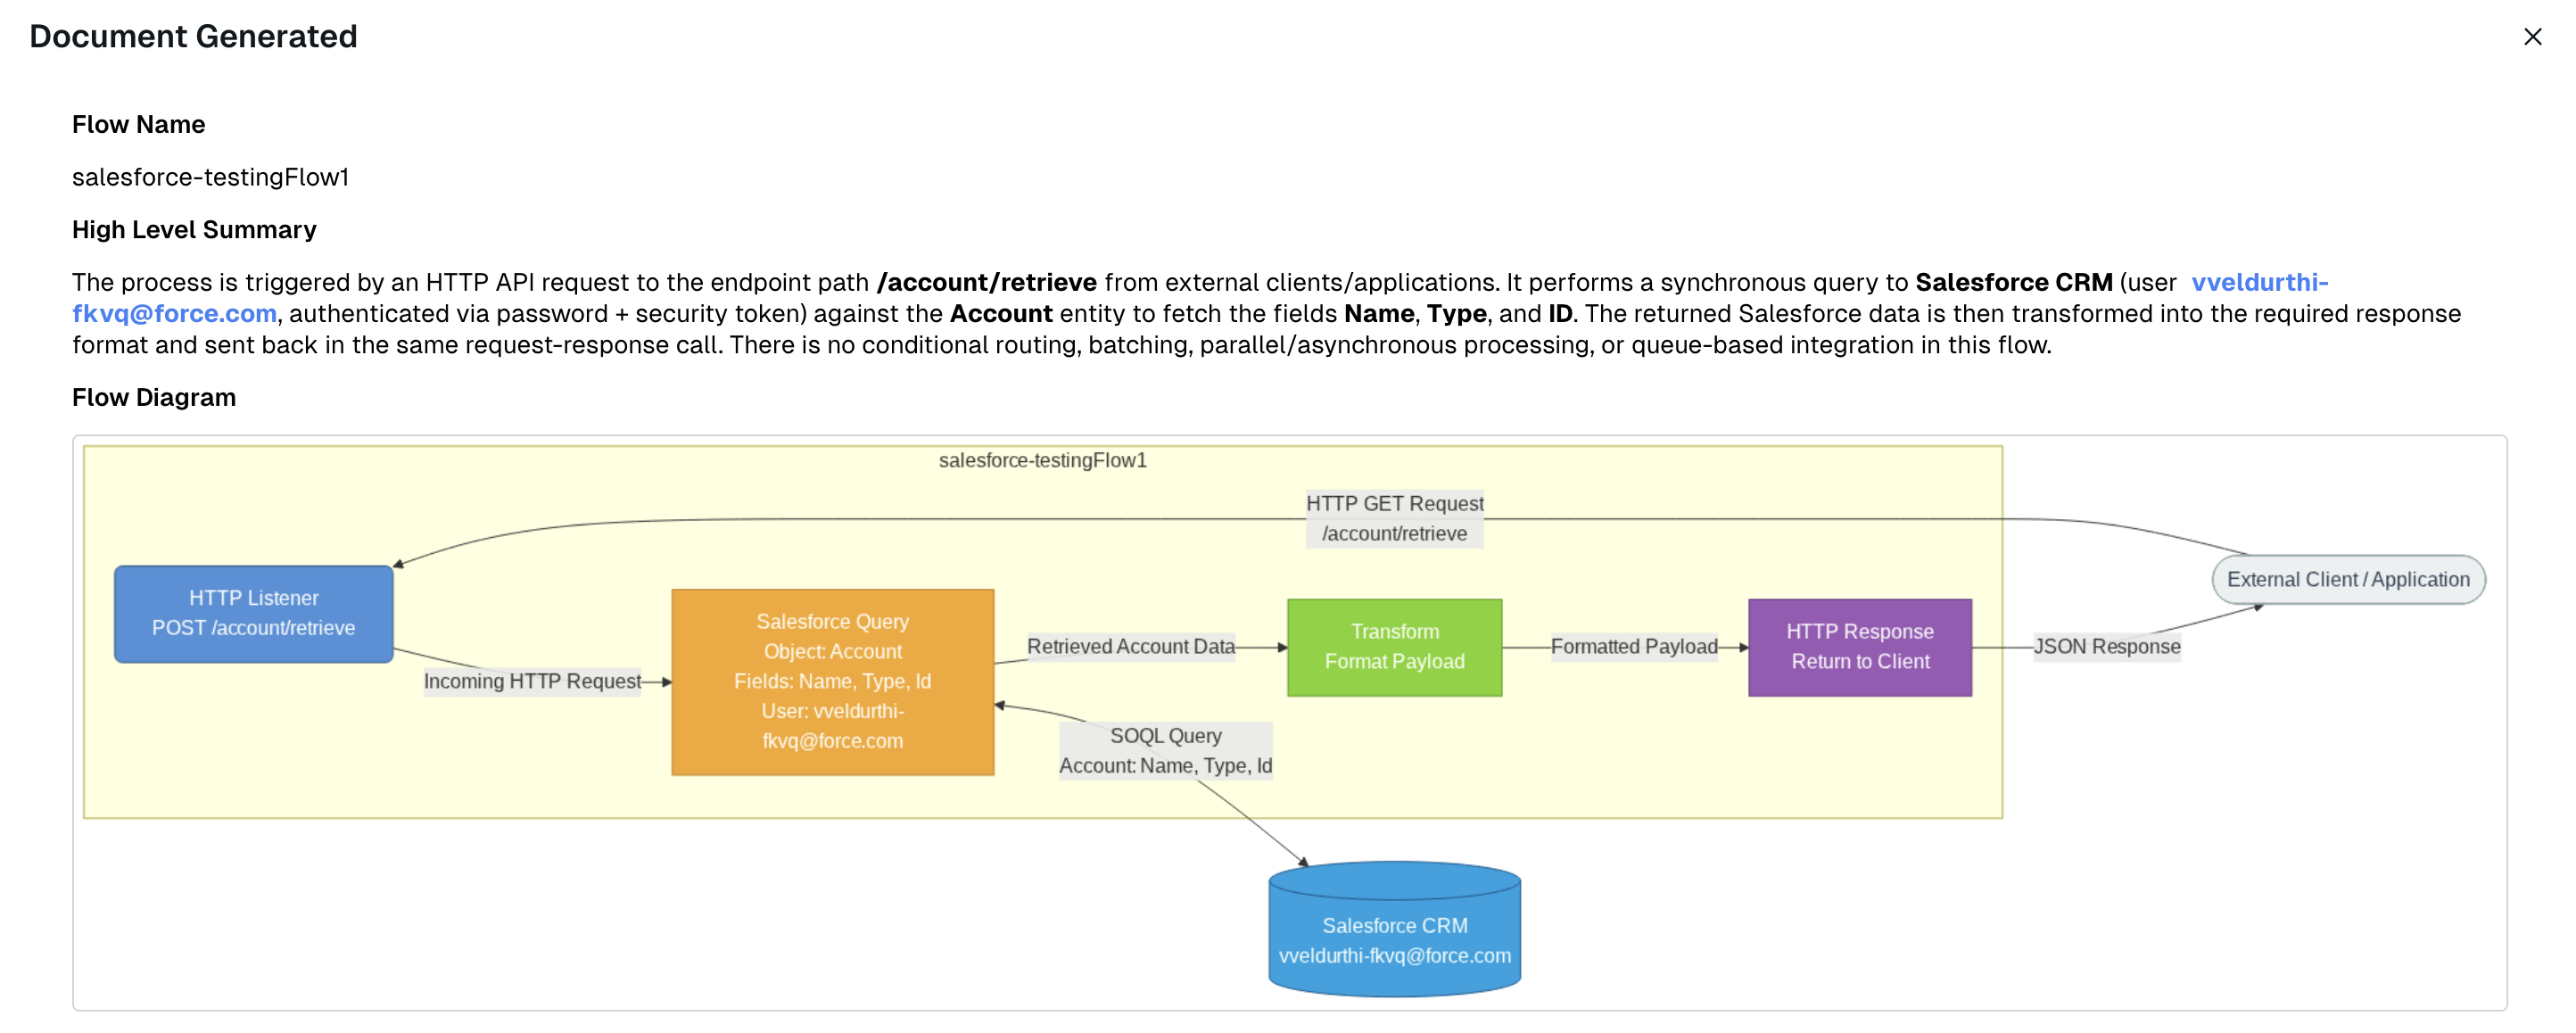The height and width of the screenshot is (1033, 2576).
Task: Click the JSON Response edge label
Action: tap(2106, 646)
